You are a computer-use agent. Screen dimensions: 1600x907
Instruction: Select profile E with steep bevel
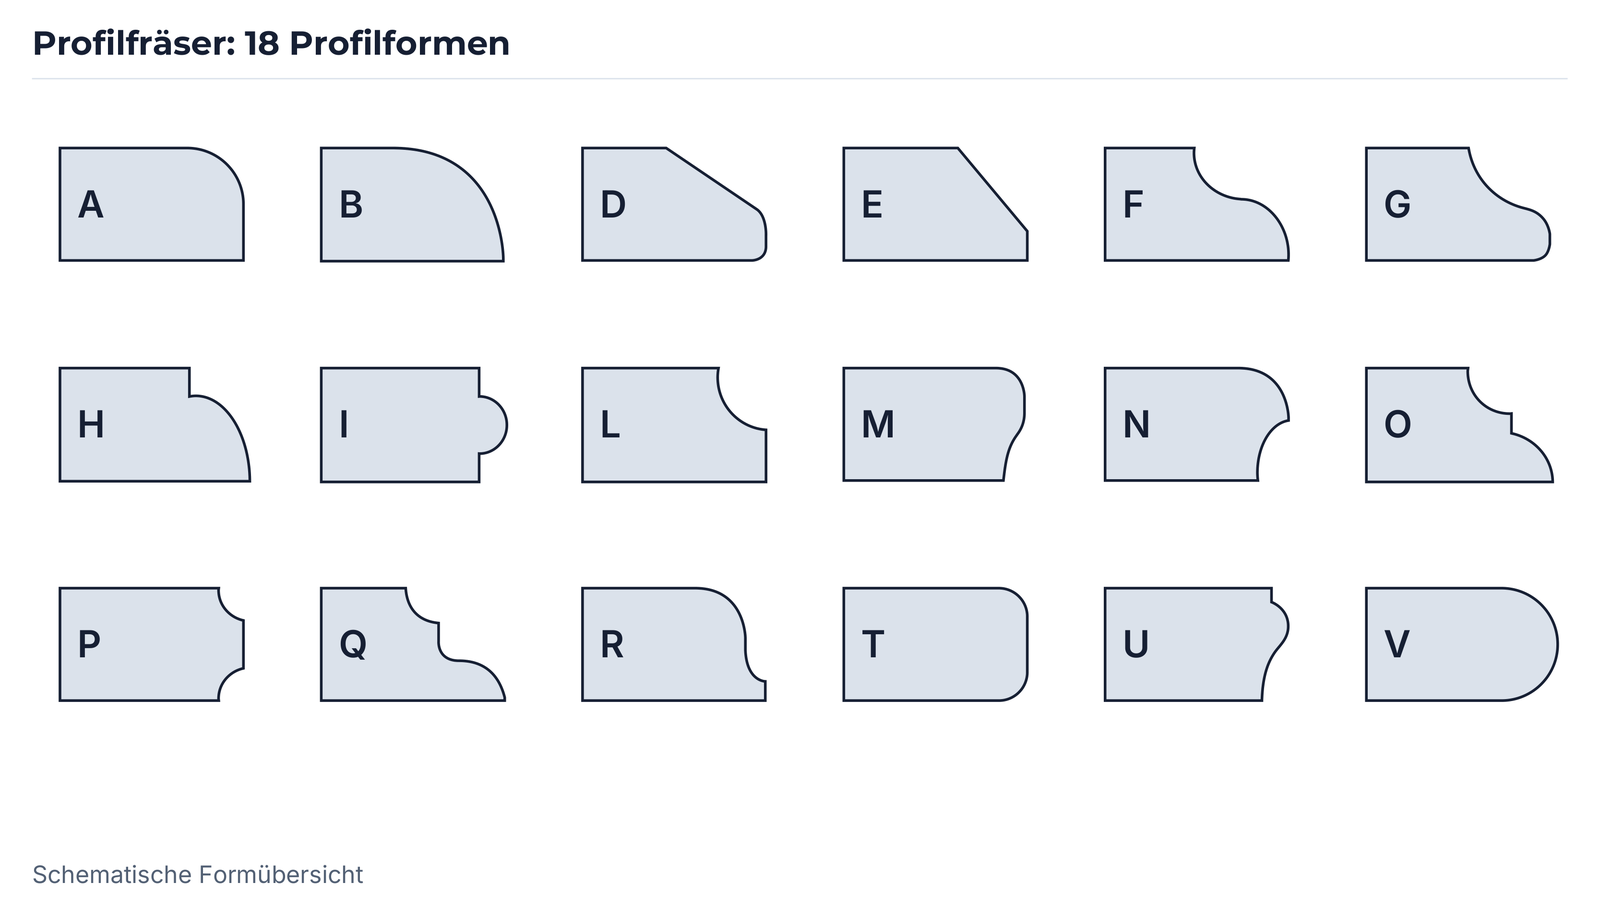[935, 204]
